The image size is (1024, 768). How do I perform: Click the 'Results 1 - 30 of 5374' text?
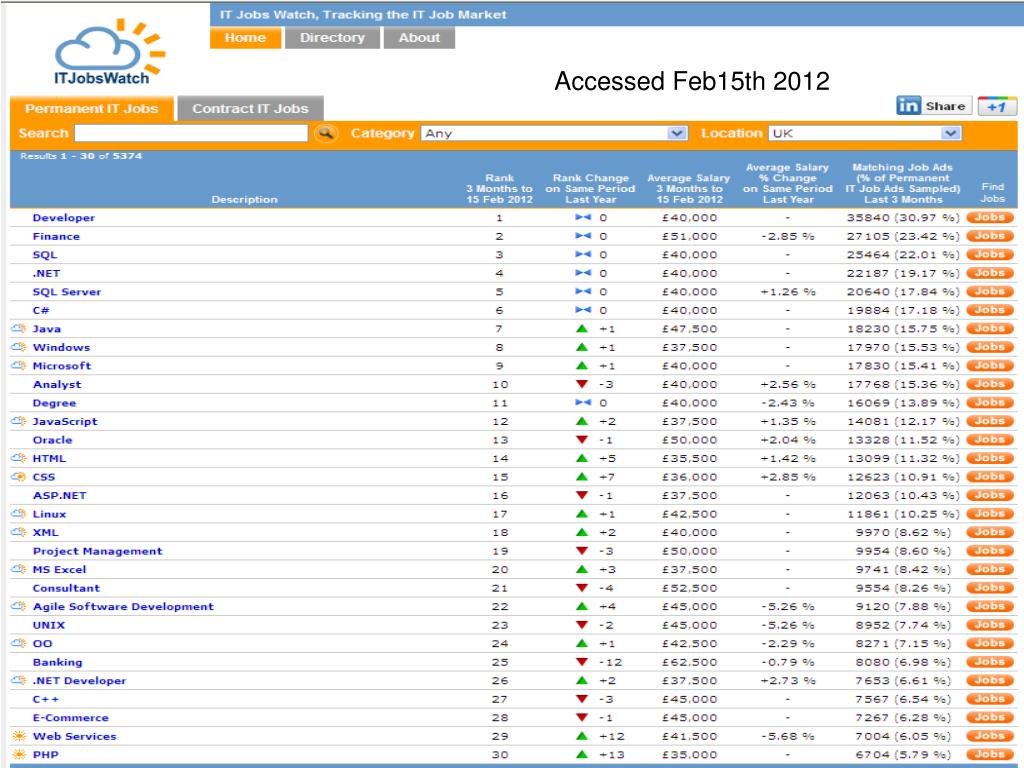click(x=81, y=156)
